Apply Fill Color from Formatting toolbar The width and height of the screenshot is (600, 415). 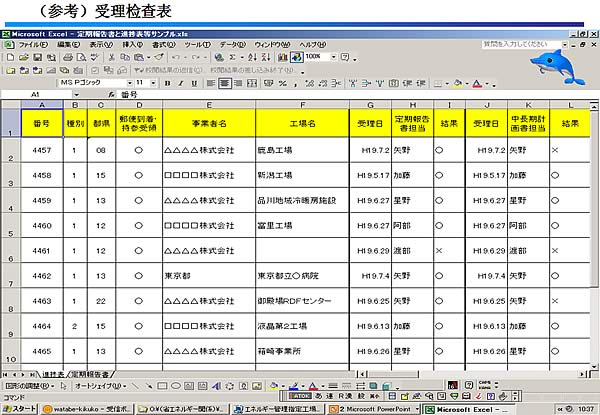coord(457,83)
